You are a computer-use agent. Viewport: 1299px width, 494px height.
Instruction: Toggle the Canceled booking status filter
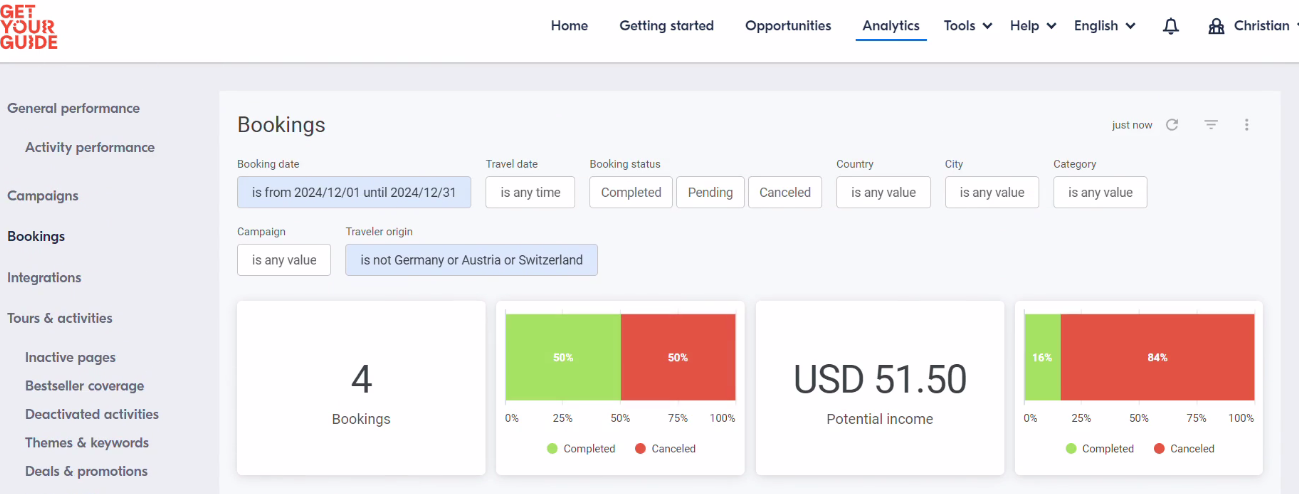(x=785, y=192)
